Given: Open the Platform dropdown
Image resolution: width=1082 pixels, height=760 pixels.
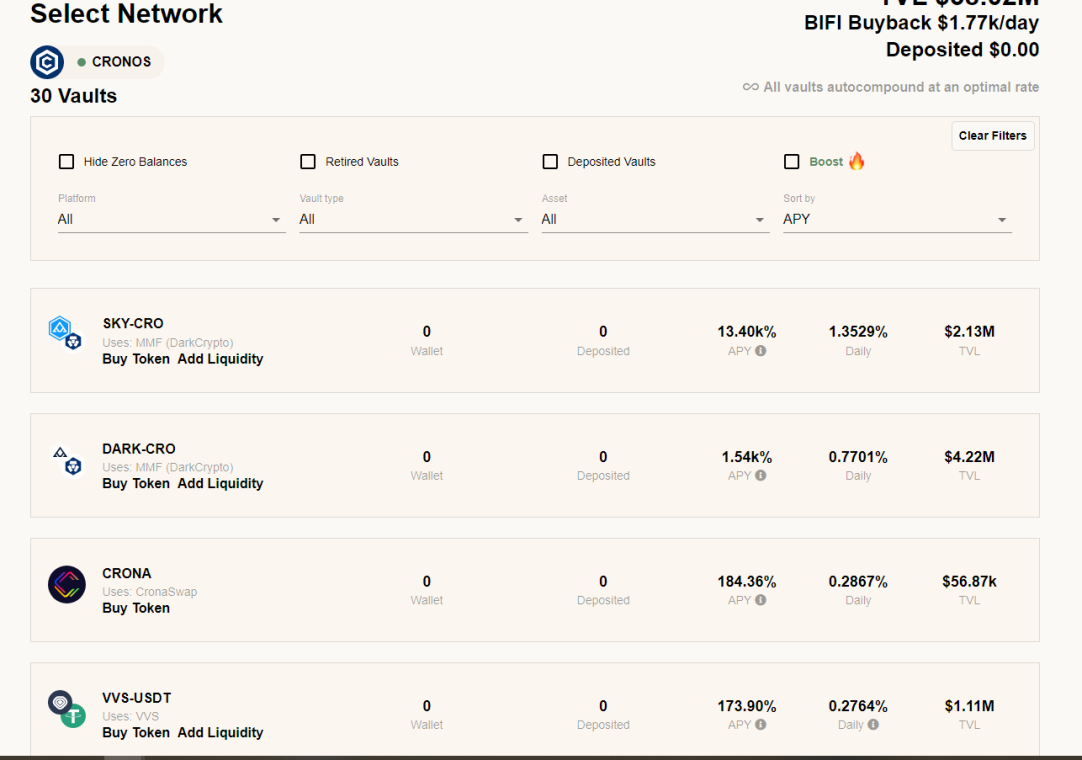Looking at the screenshot, I should [172, 220].
